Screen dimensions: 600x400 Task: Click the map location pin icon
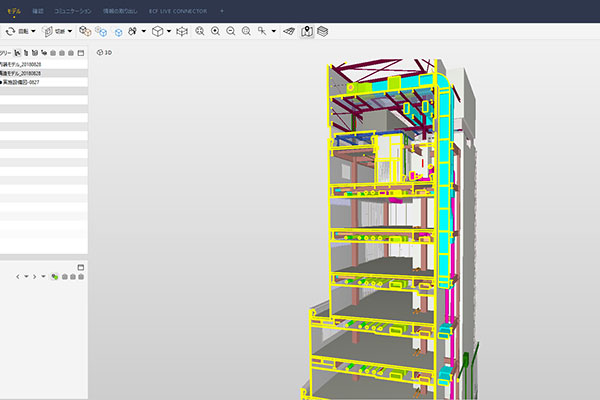[x=306, y=31]
